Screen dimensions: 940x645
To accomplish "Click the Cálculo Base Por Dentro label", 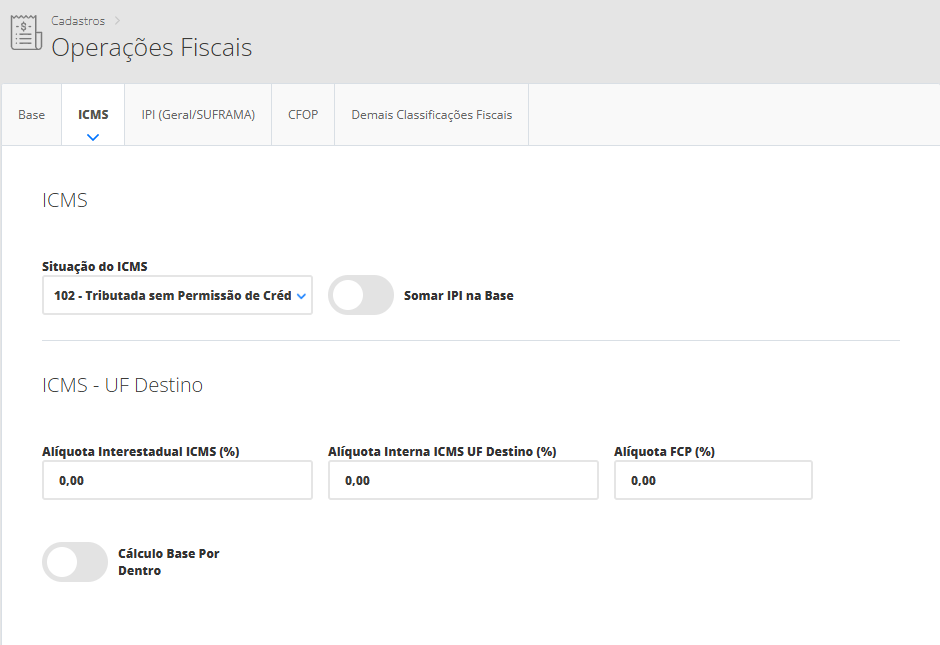I will (x=168, y=562).
